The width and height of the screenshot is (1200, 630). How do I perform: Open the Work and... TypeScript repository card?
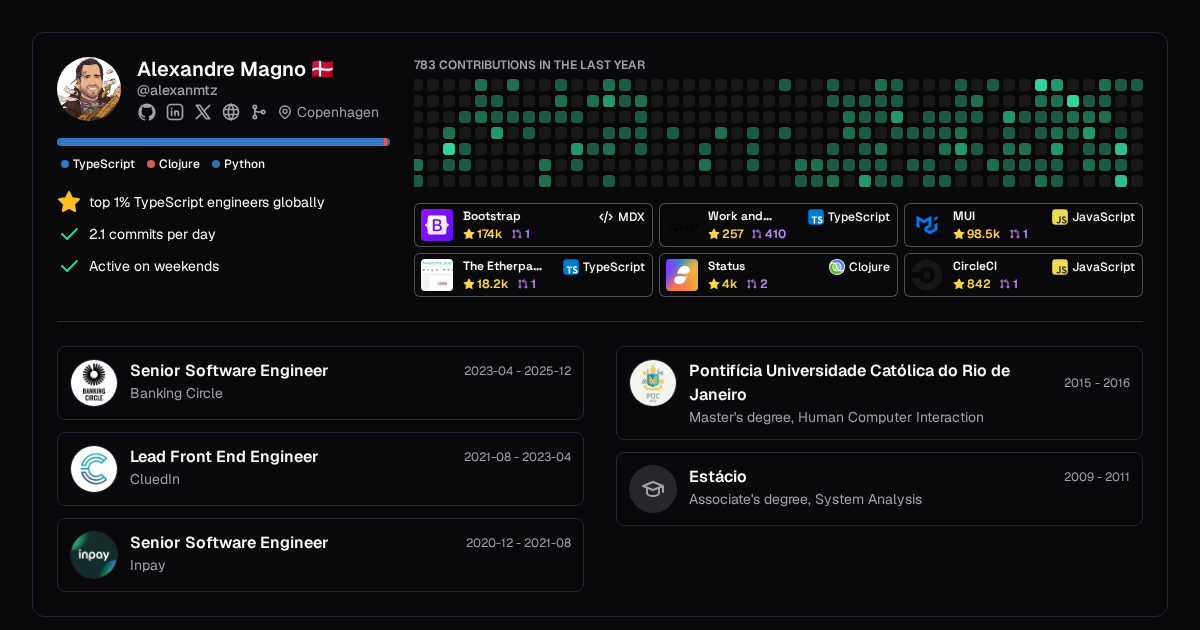778,225
